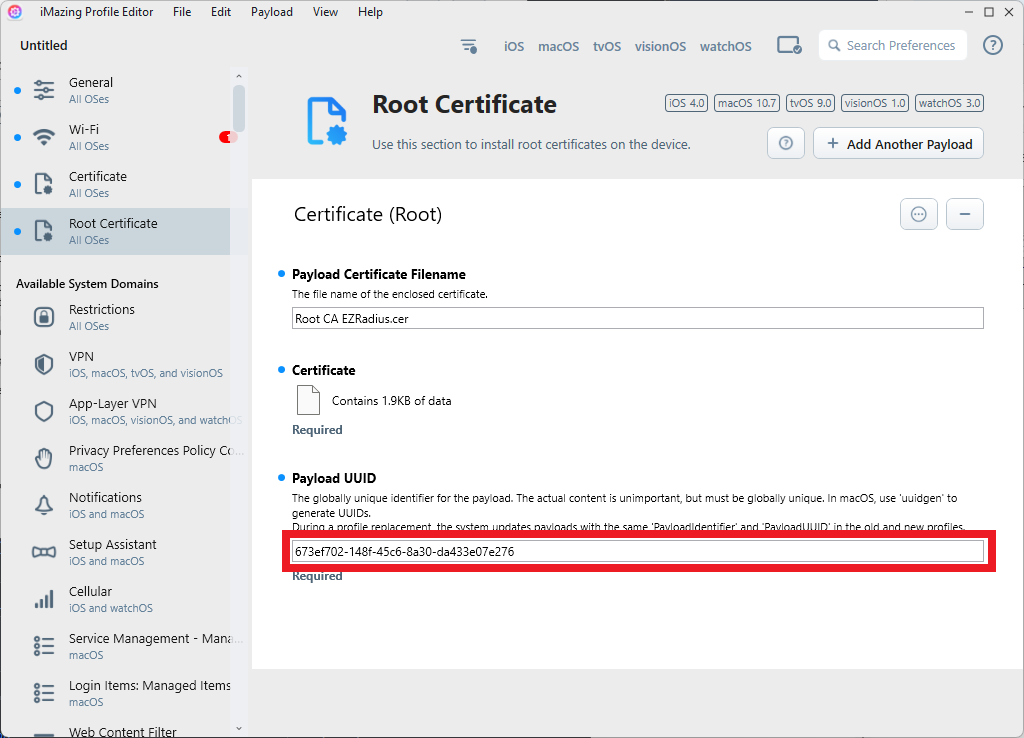Filter by the tvOS platform tab
Screen dimensions: 1024x738
tap(607, 46)
